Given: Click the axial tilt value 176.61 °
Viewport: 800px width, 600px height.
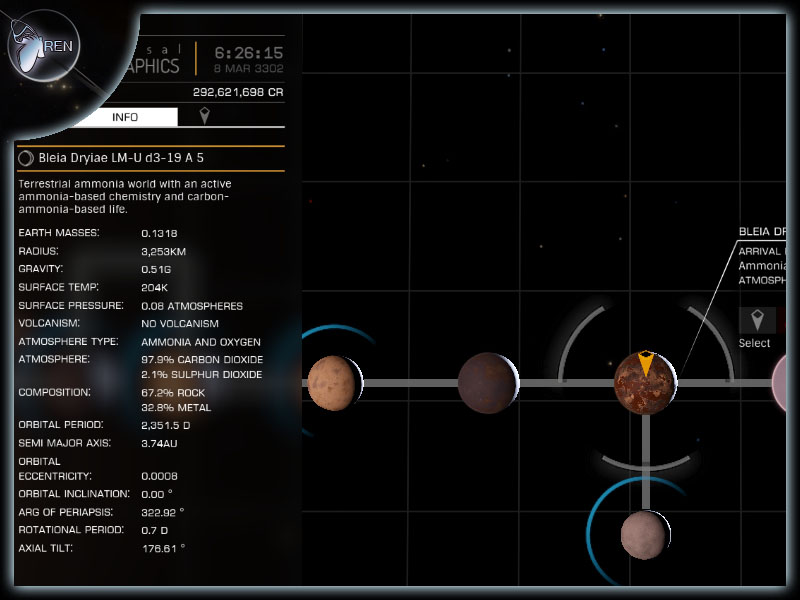Looking at the screenshot, I should click(x=164, y=548).
